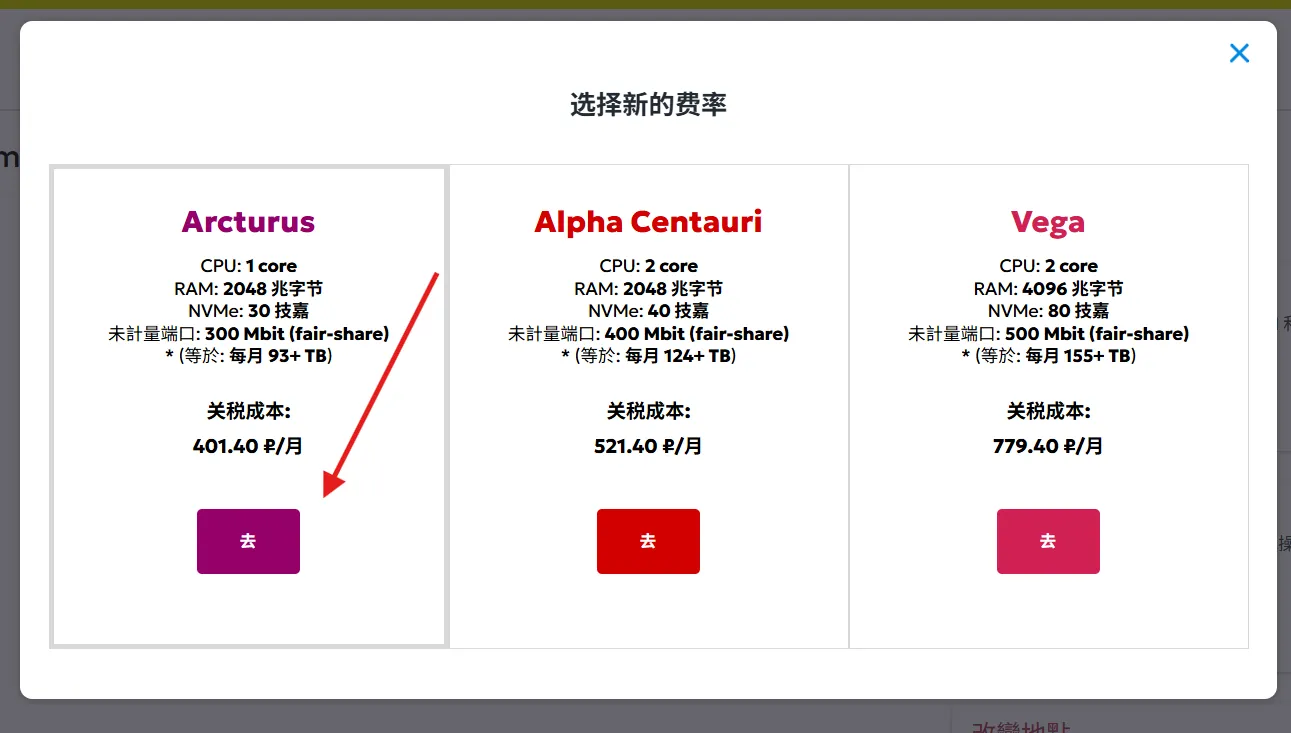Click the Arcturus plan title

248,222
